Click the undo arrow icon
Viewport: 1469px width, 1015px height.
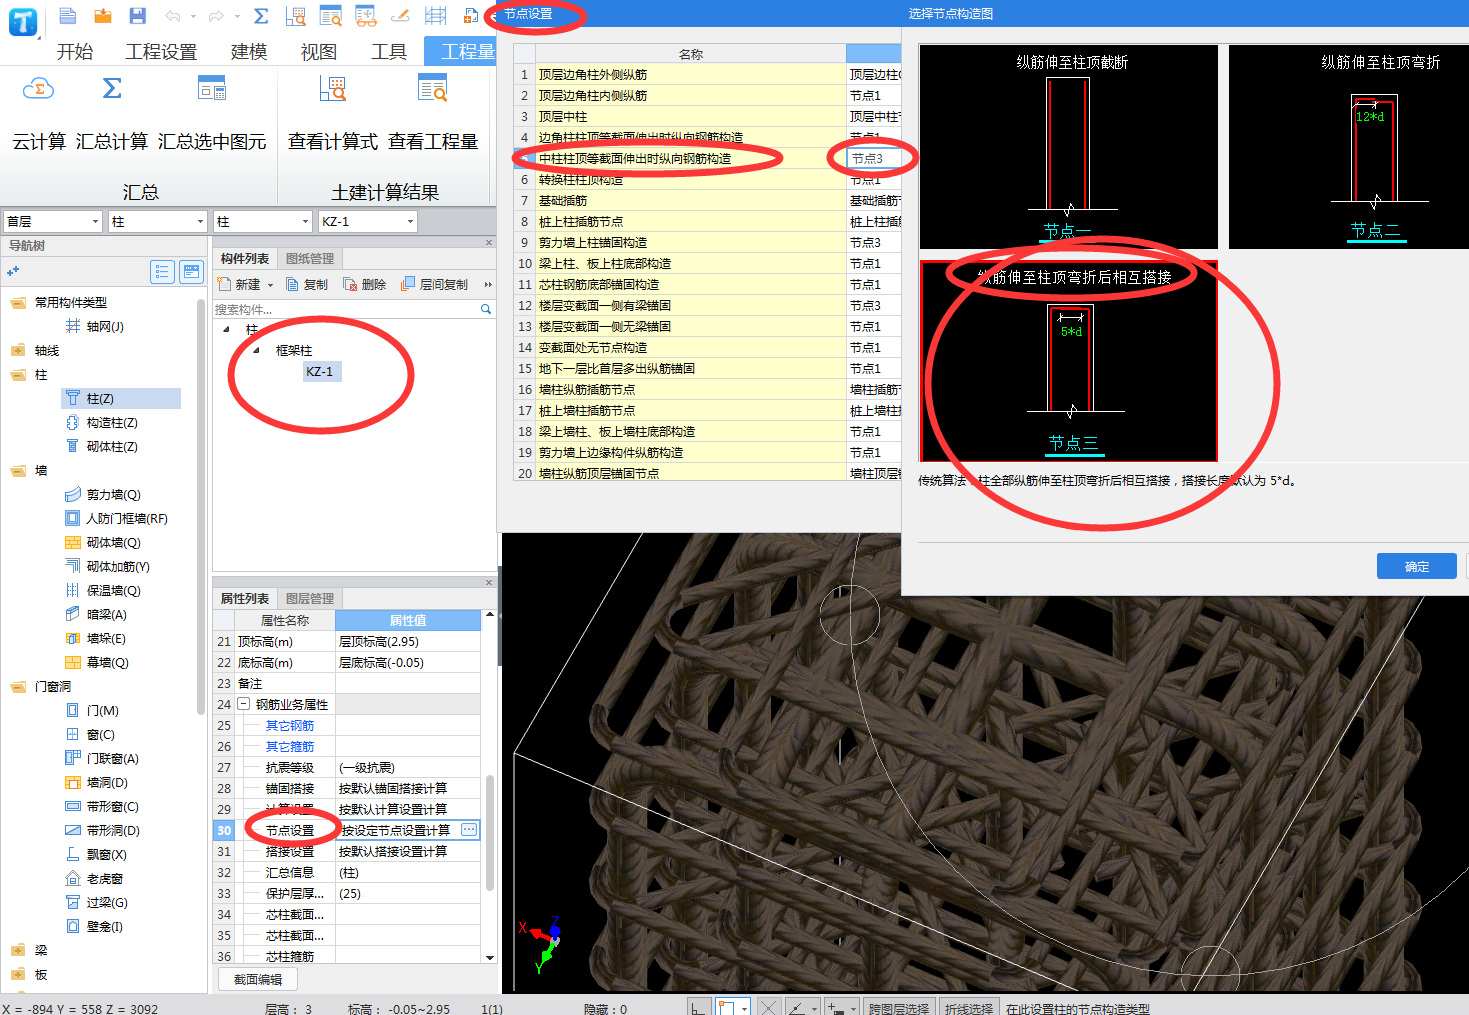[x=173, y=16]
